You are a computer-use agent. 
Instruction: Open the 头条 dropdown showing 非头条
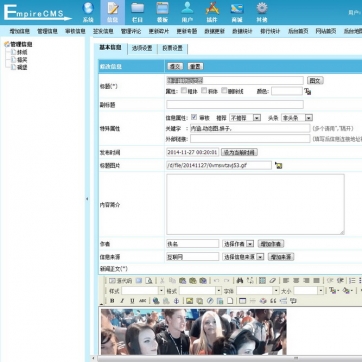click(297, 118)
